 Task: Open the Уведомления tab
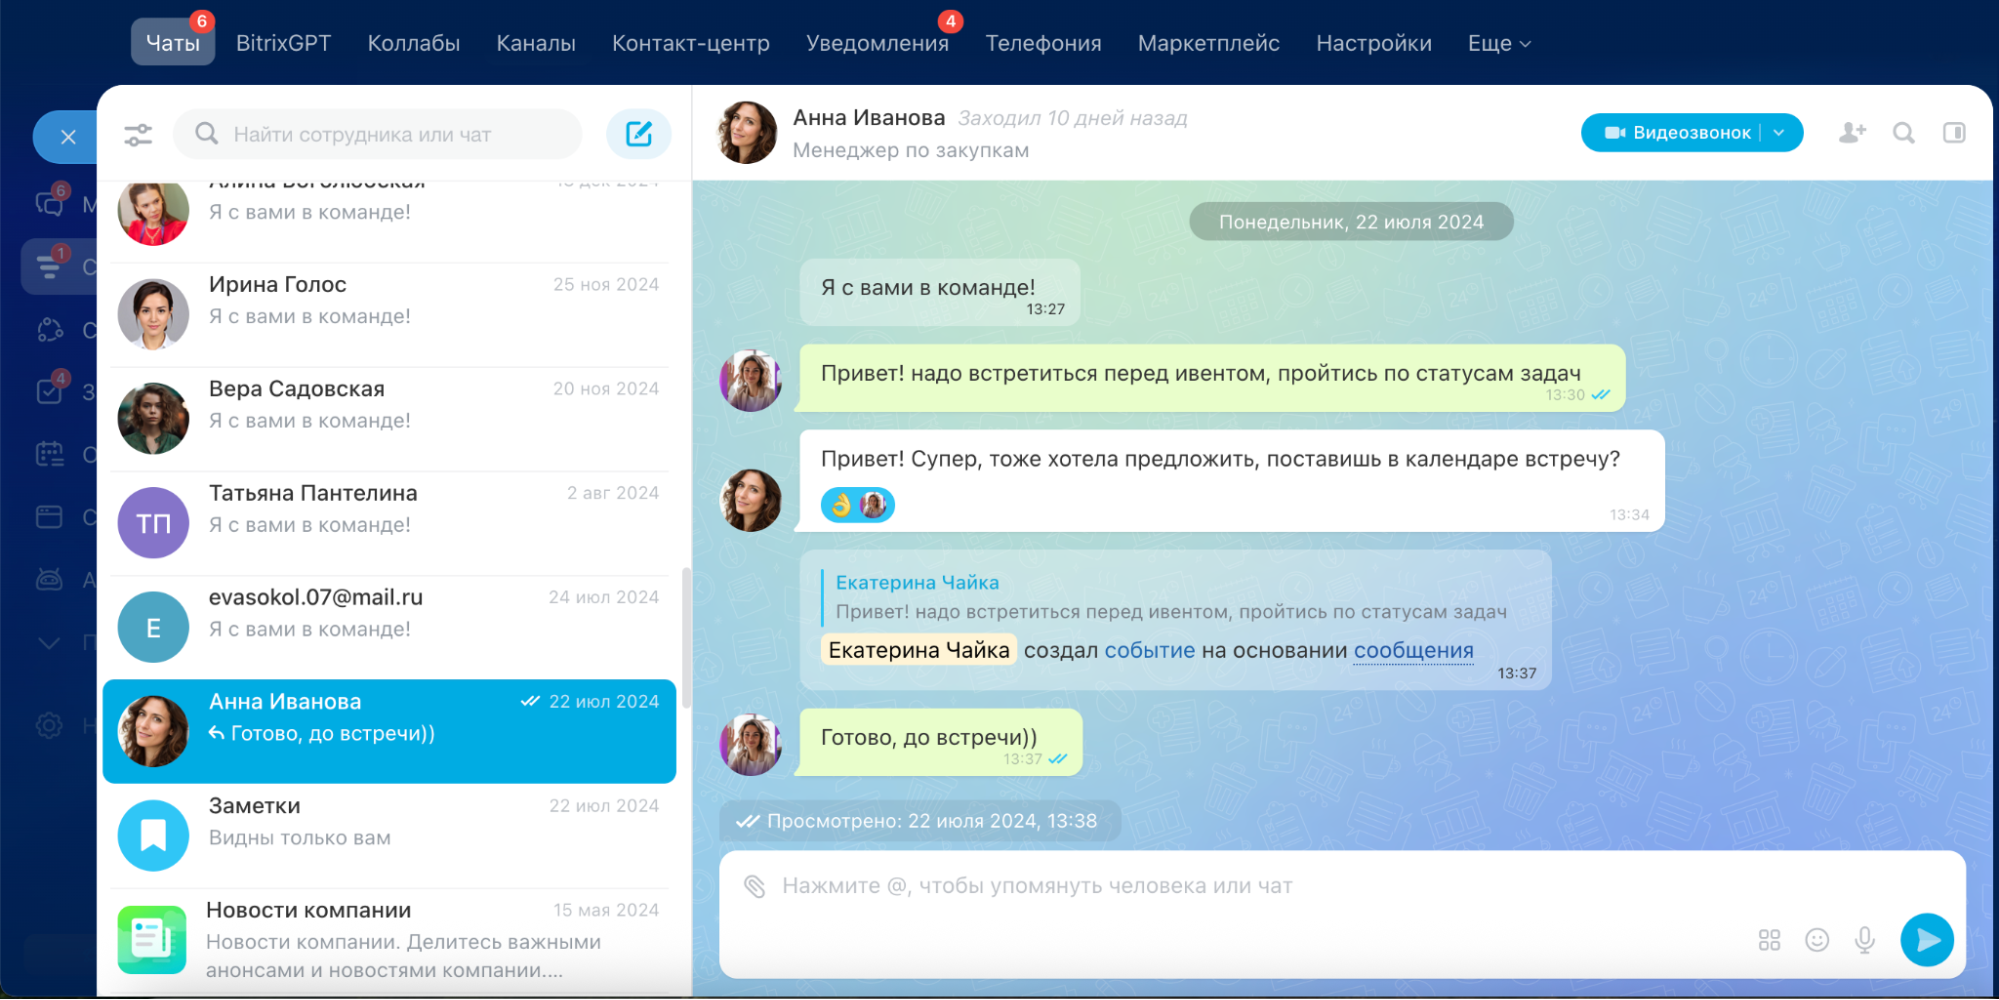(x=877, y=44)
